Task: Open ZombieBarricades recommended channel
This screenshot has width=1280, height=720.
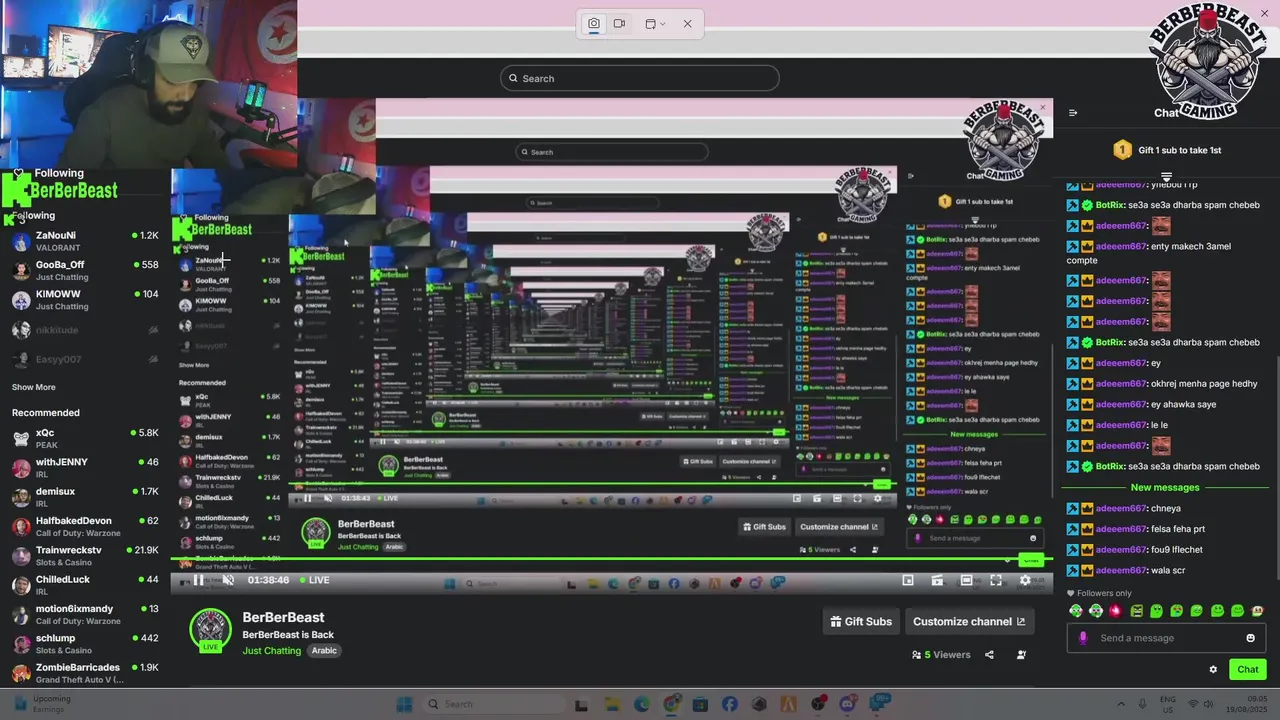Action: tap(84, 673)
